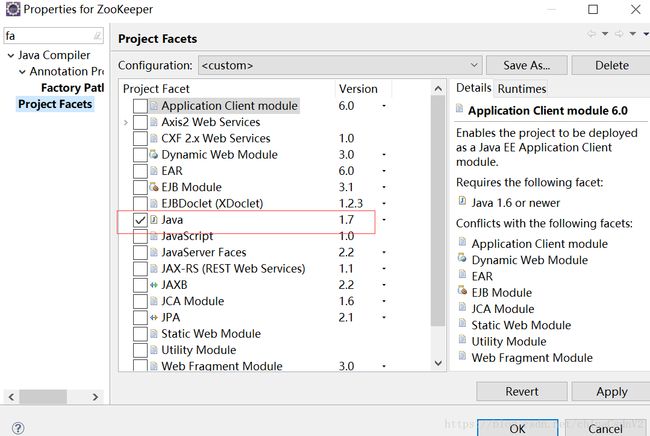
Task: Click the Cancel button
Action: (x=605, y=428)
